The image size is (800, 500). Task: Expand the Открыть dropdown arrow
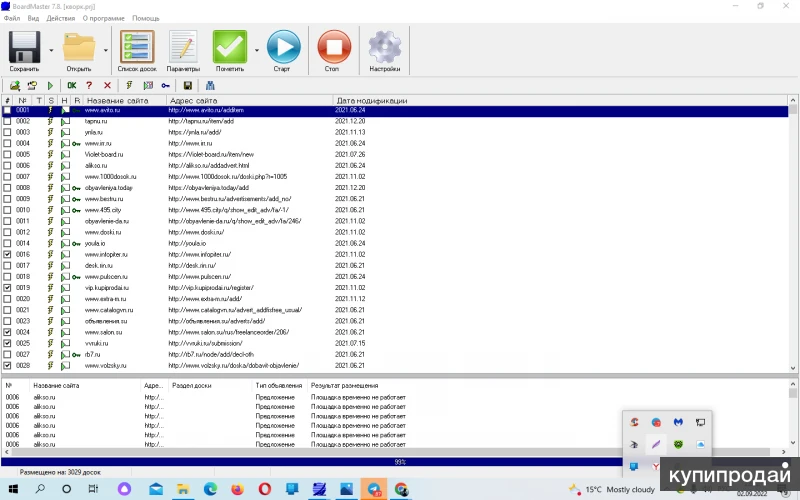[x=106, y=49]
